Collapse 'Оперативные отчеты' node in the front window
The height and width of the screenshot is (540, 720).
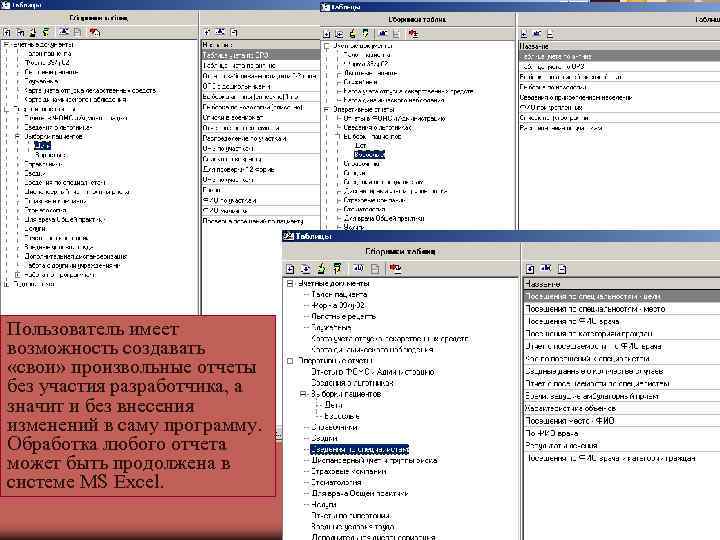coord(290,361)
